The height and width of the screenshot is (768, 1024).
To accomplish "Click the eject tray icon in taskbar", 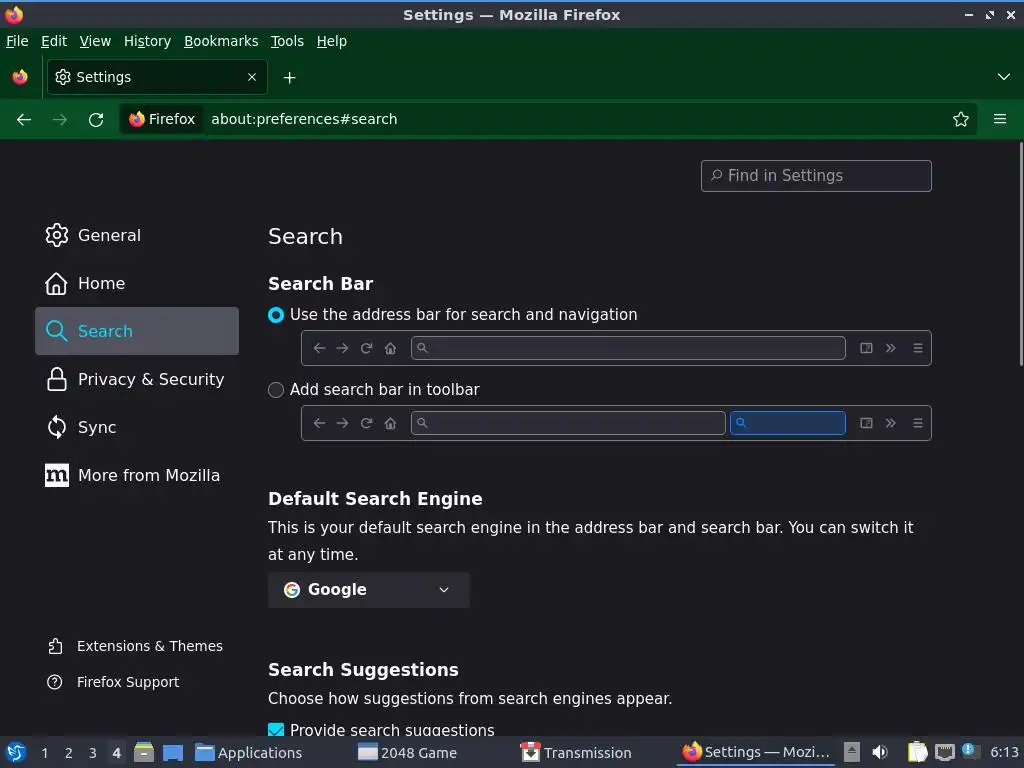I will [x=852, y=752].
